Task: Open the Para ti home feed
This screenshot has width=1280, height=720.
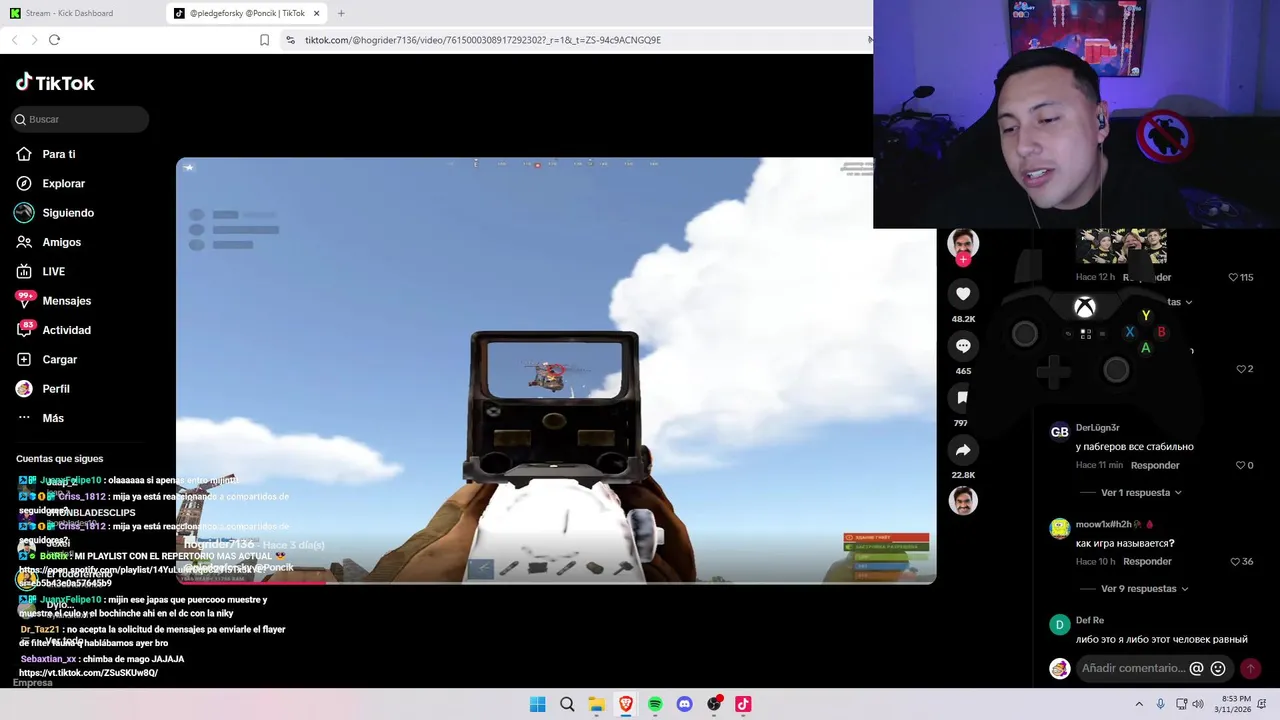Action: 46,154
